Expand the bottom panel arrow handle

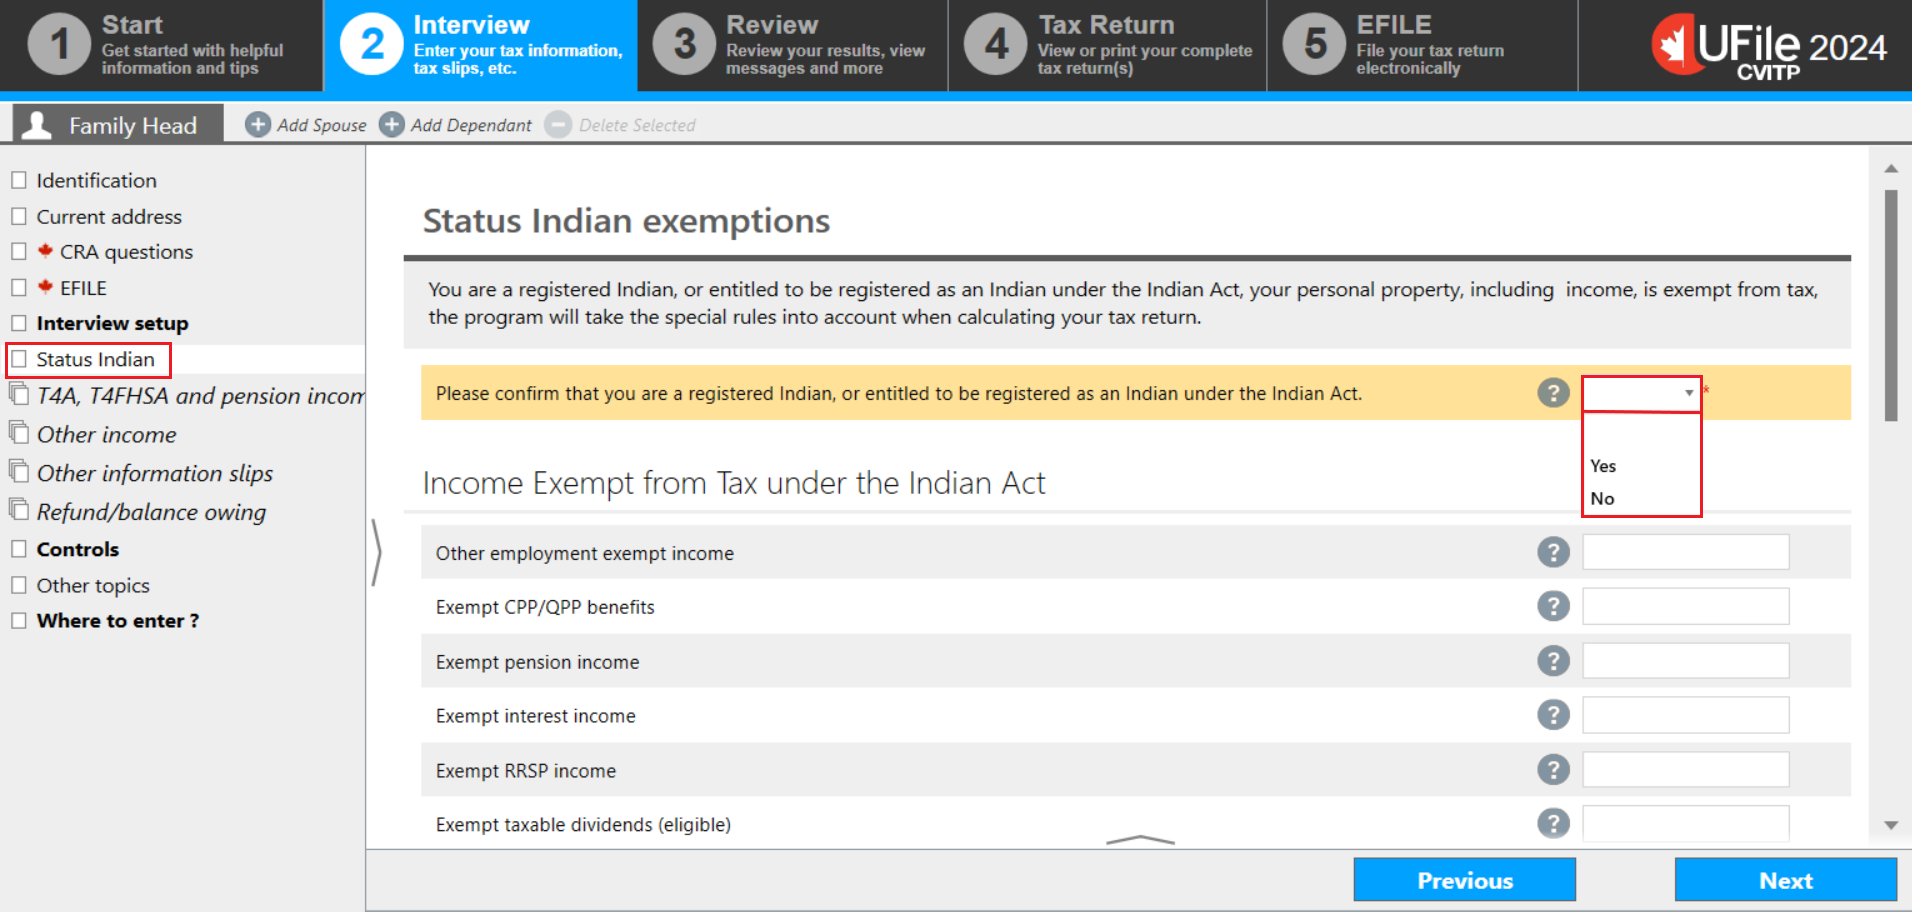tap(1140, 840)
